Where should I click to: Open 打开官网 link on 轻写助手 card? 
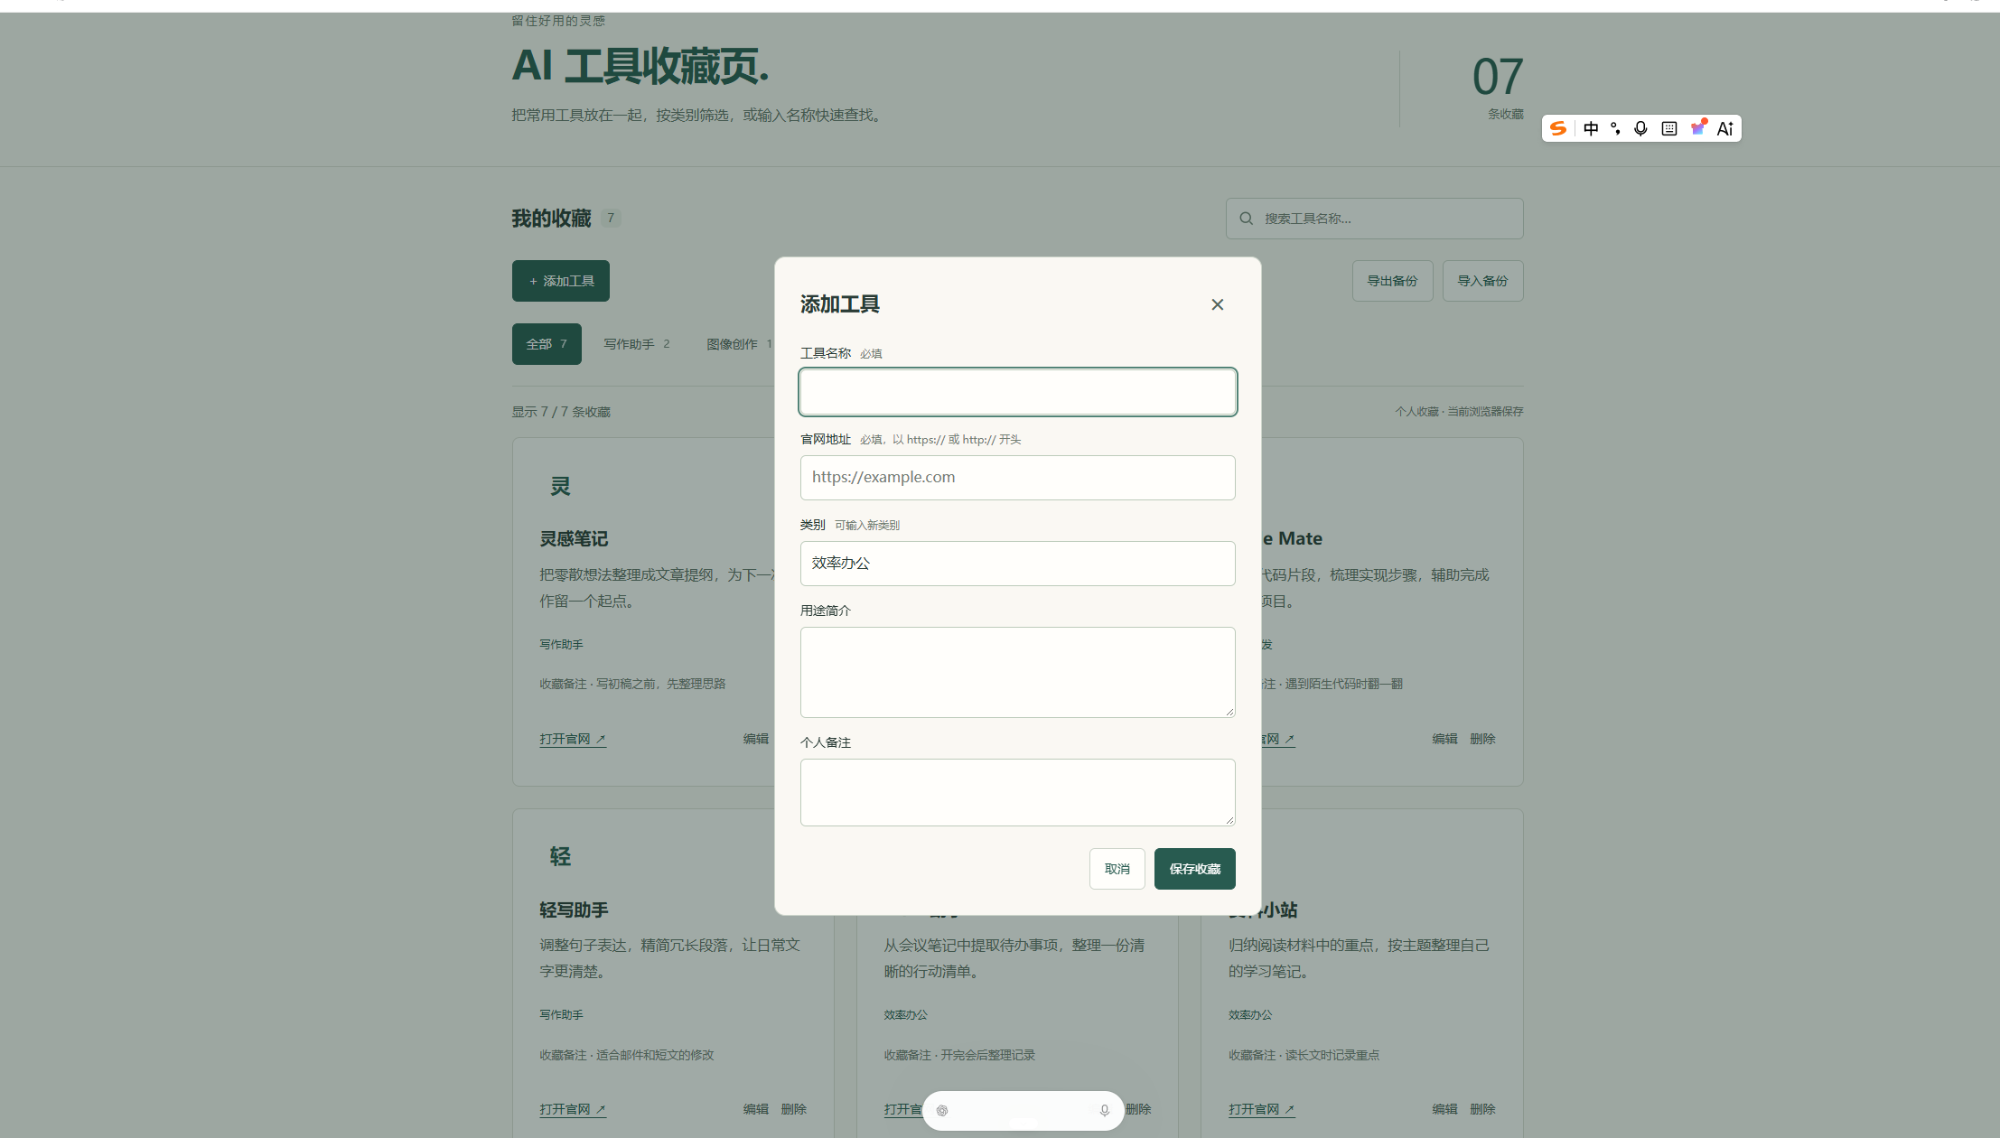573,1109
